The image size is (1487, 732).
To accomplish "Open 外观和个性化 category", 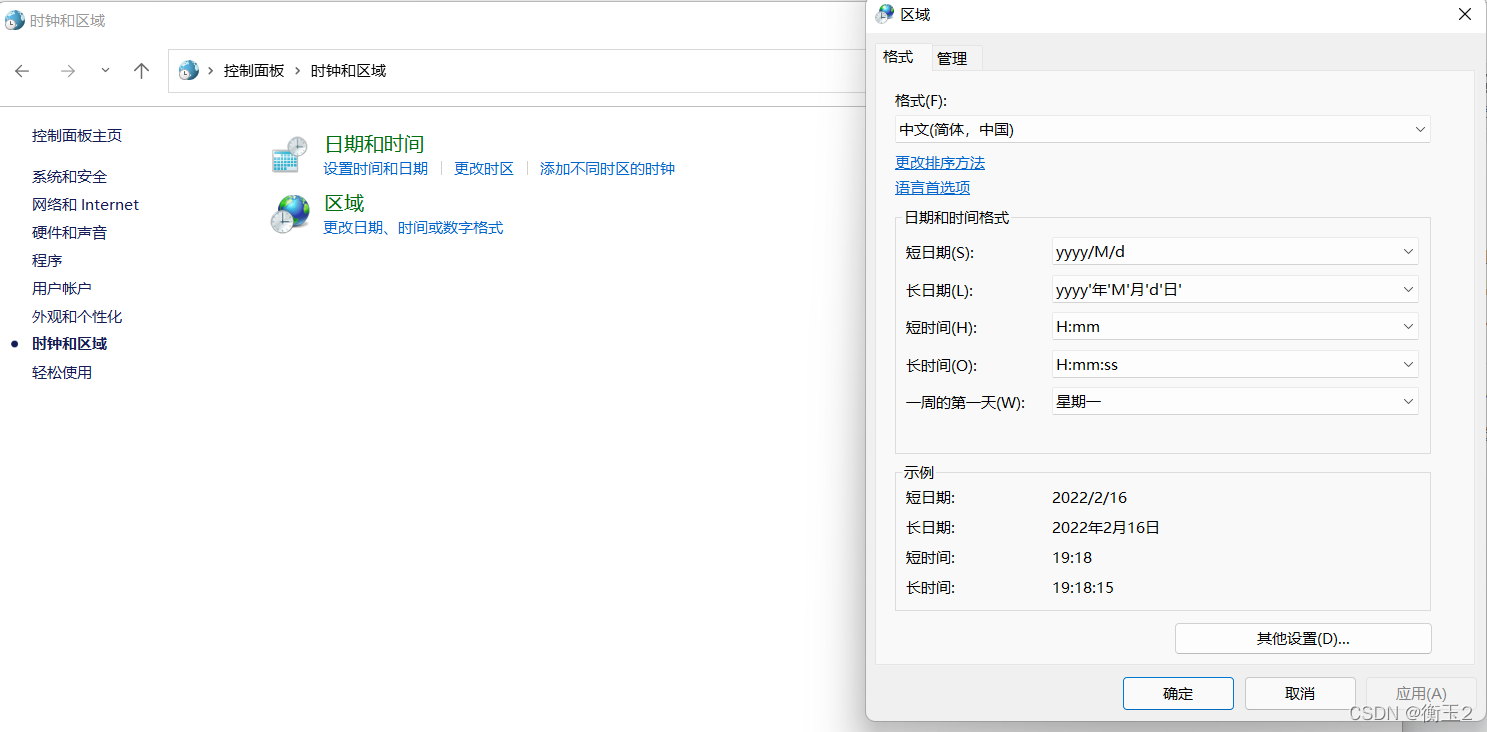I will [77, 317].
